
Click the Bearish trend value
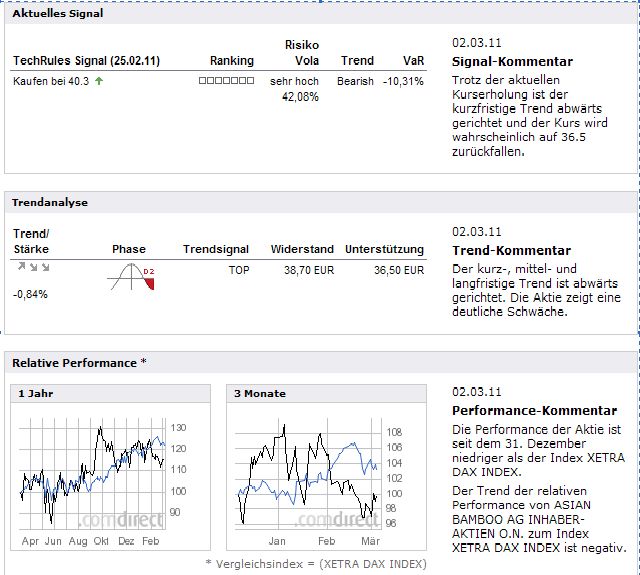tap(355, 81)
